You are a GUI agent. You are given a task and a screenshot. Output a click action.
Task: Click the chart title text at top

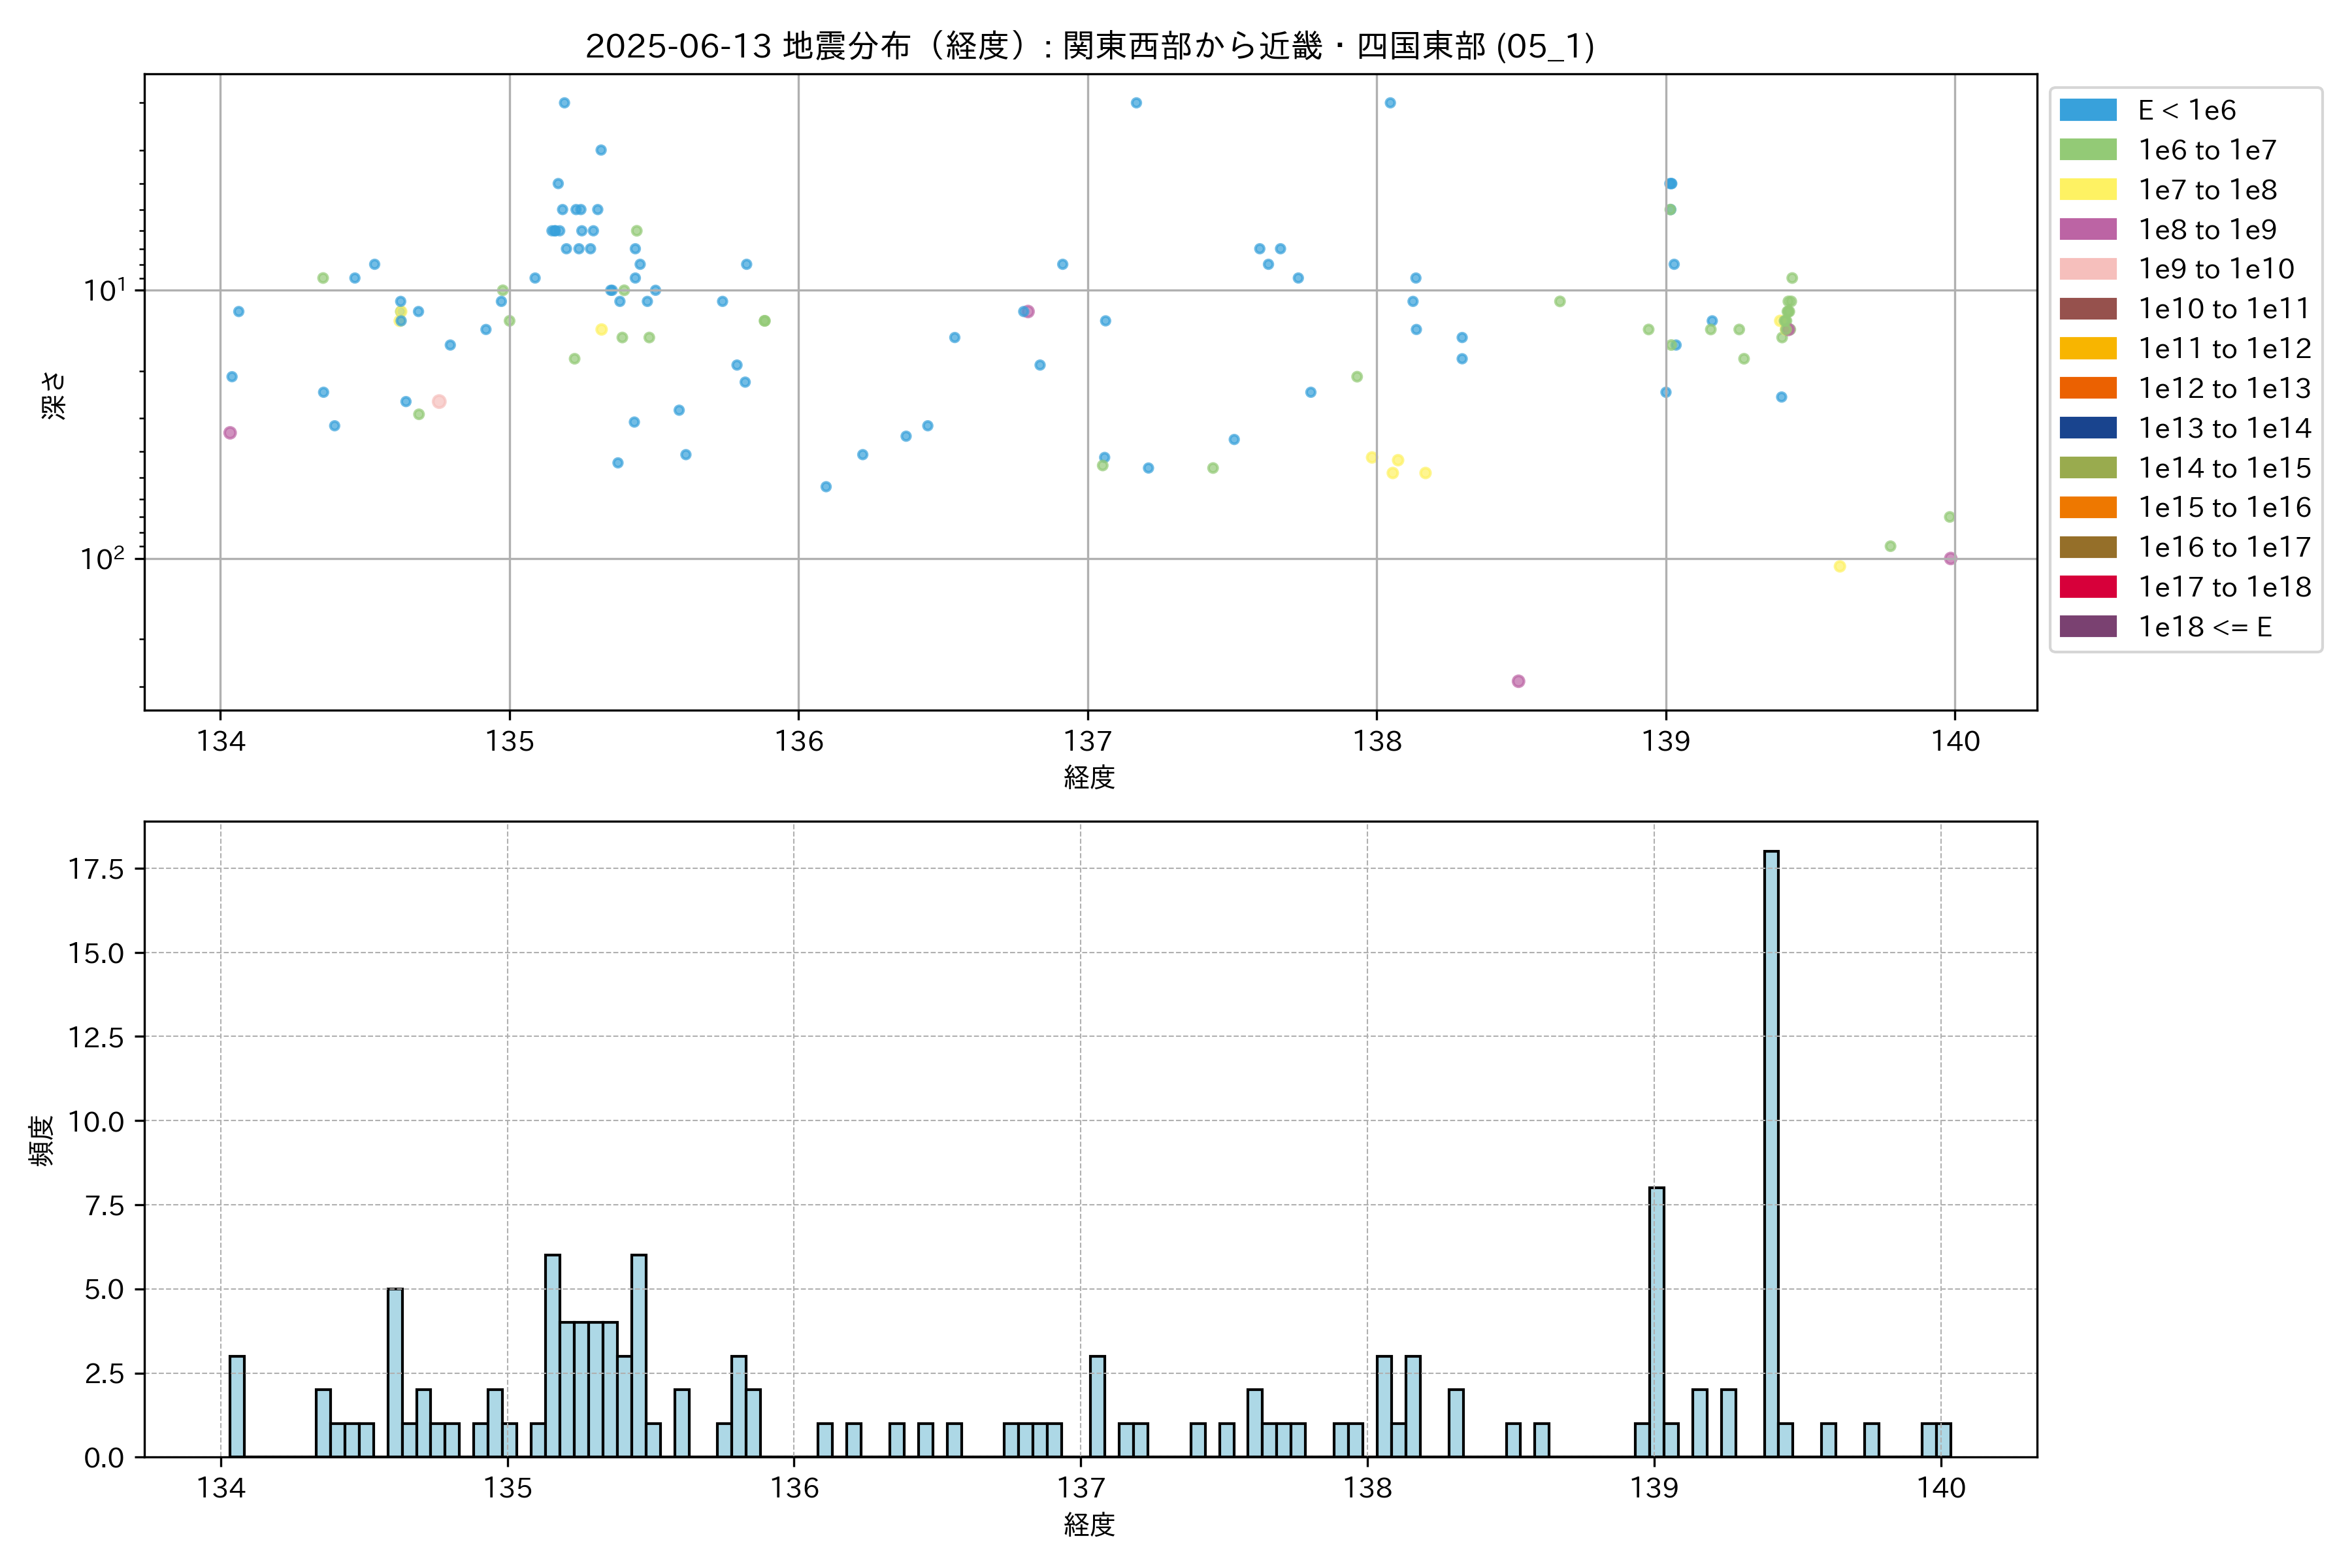[x=1089, y=46]
